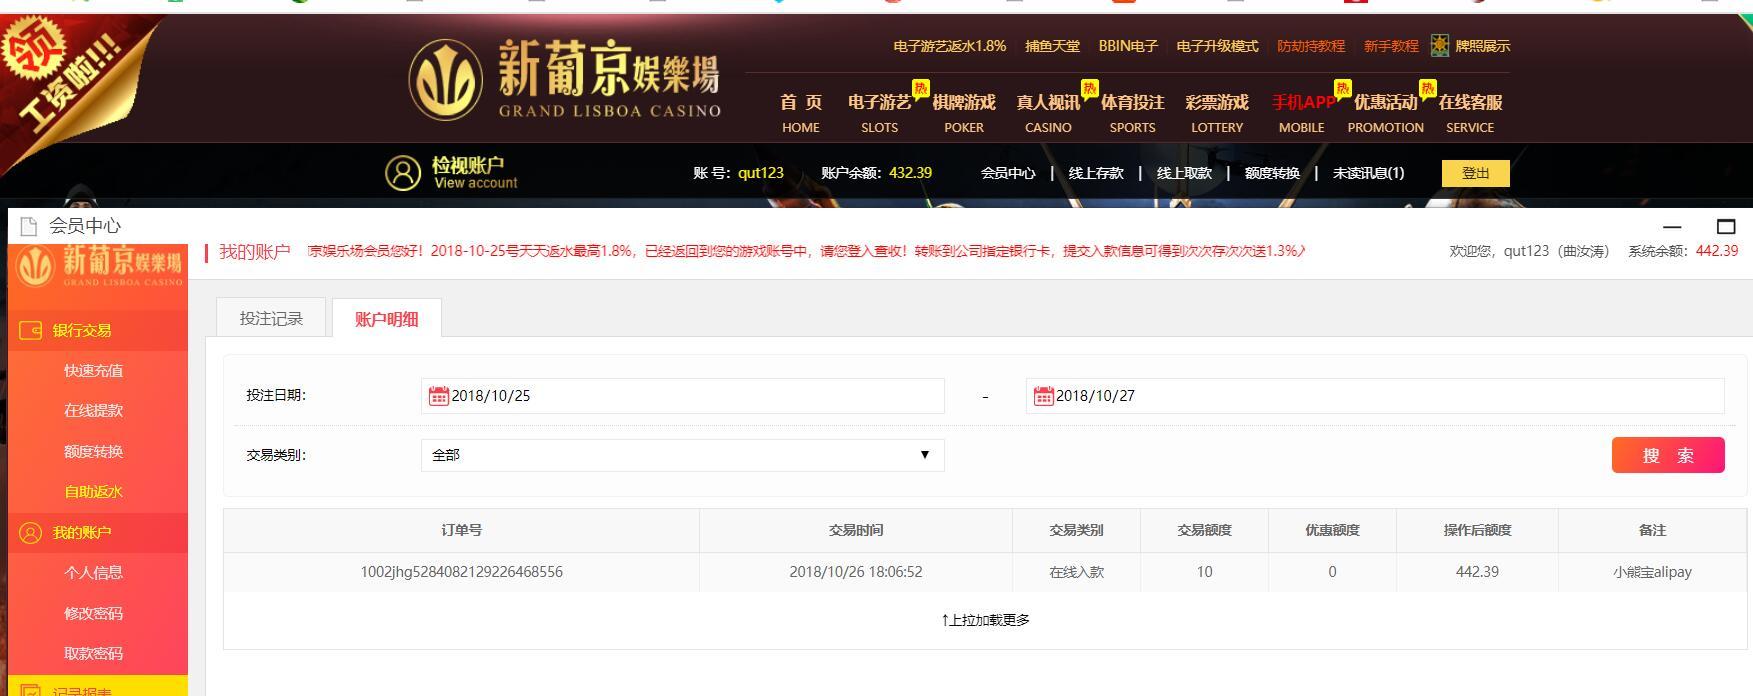Click transaction time 2018/10/26 18:06:52
The height and width of the screenshot is (696, 1753).
point(856,572)
